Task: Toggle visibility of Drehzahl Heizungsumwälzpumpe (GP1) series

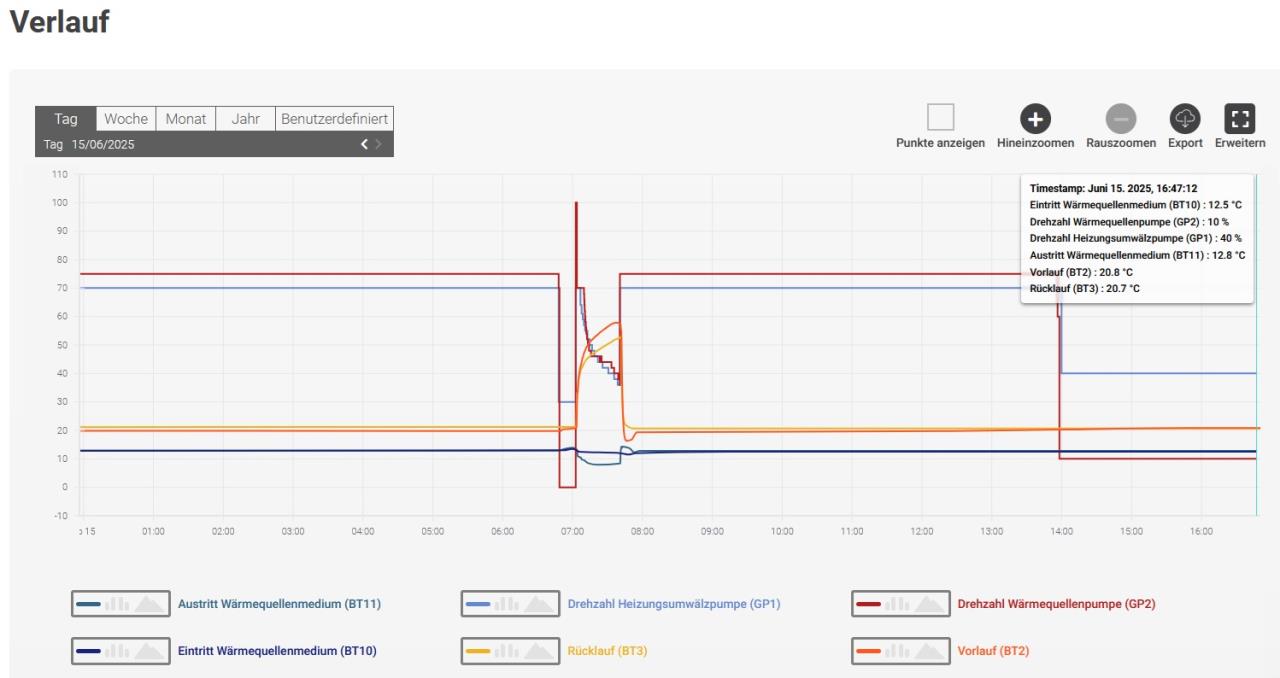Action: point(673,604)
